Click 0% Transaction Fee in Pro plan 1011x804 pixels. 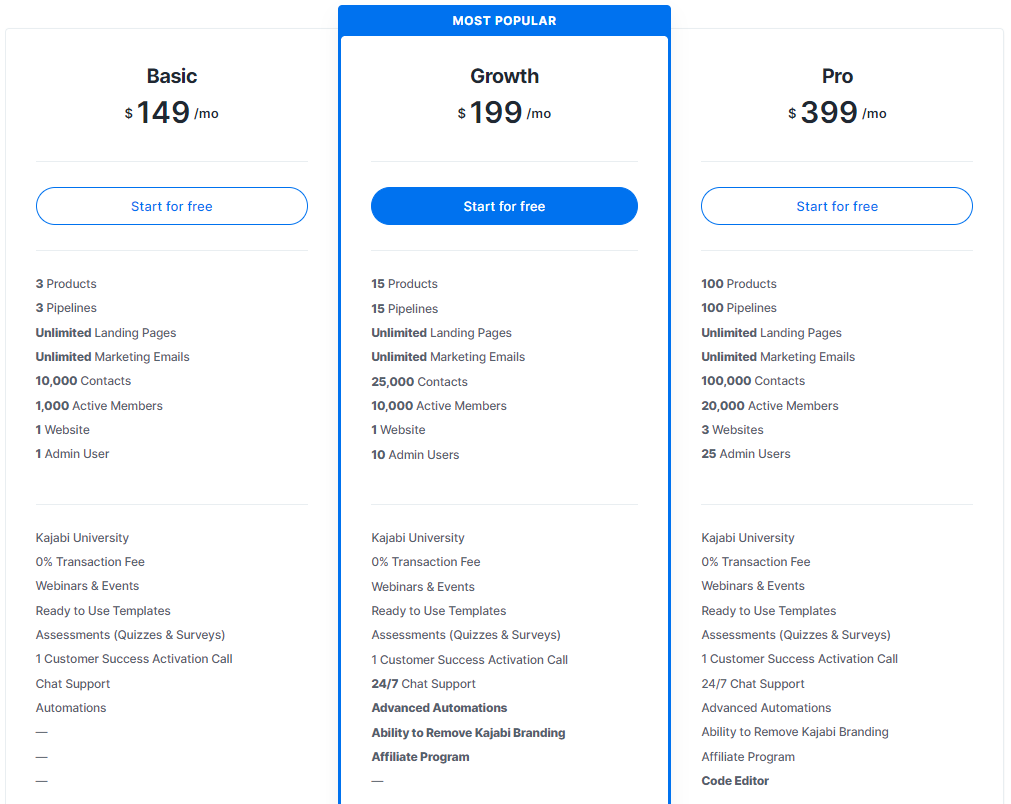point(756,562)
